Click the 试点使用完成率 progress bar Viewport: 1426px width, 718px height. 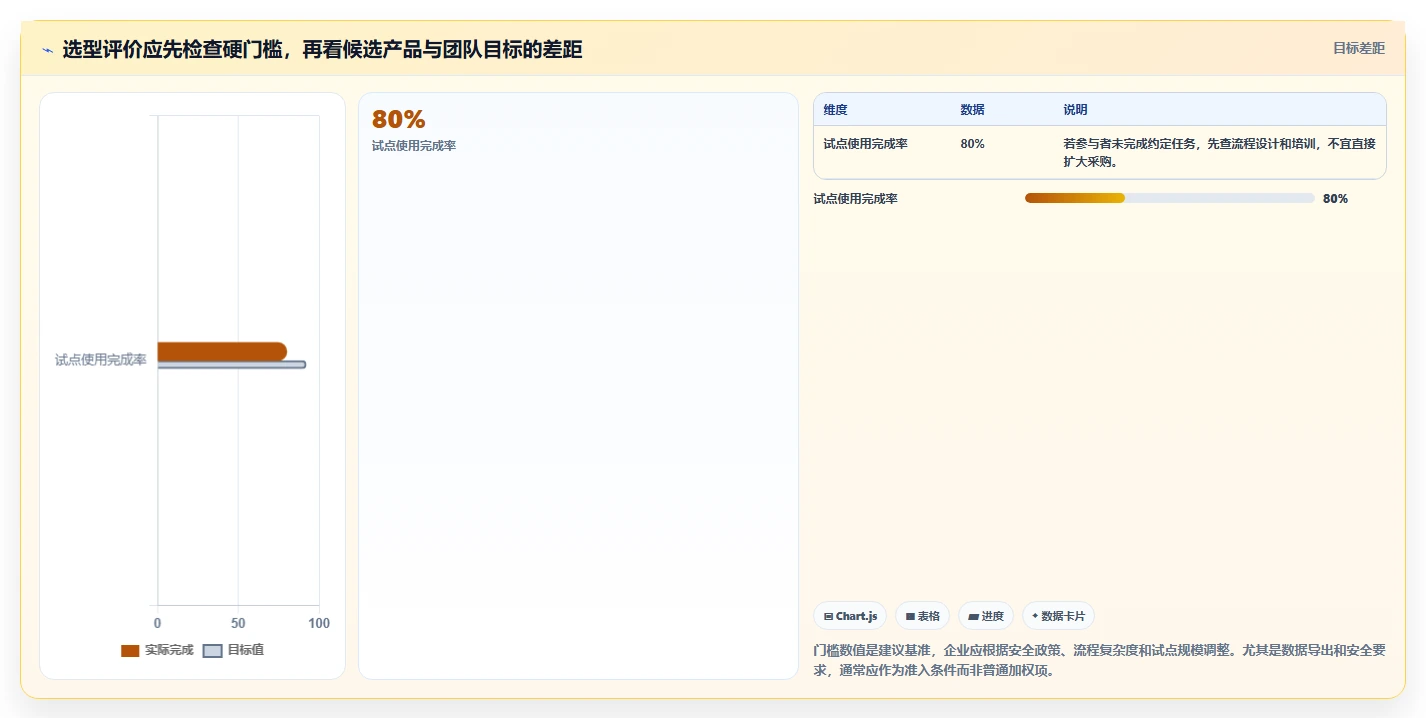tap(1170, 198)
